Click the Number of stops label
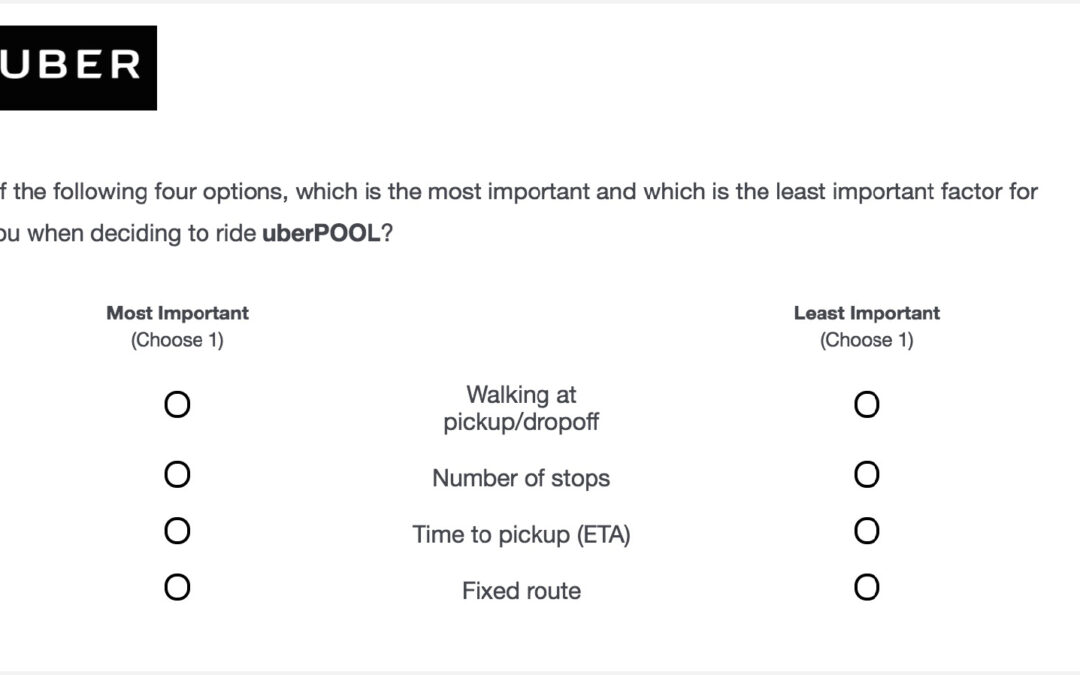This screenshot has width=1080, height=675. [521, 478]
